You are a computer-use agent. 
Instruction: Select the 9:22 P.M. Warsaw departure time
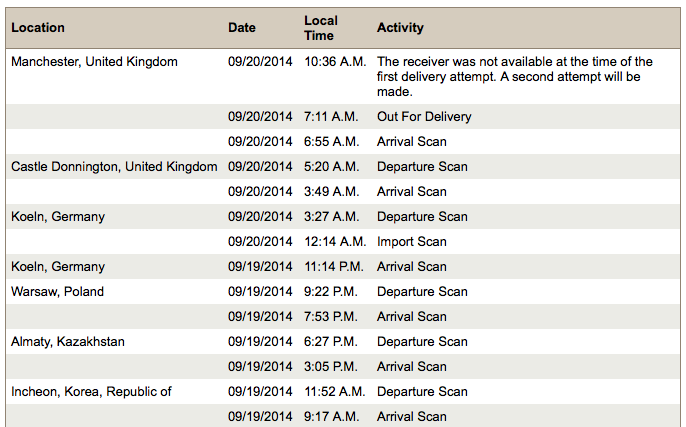331,292
